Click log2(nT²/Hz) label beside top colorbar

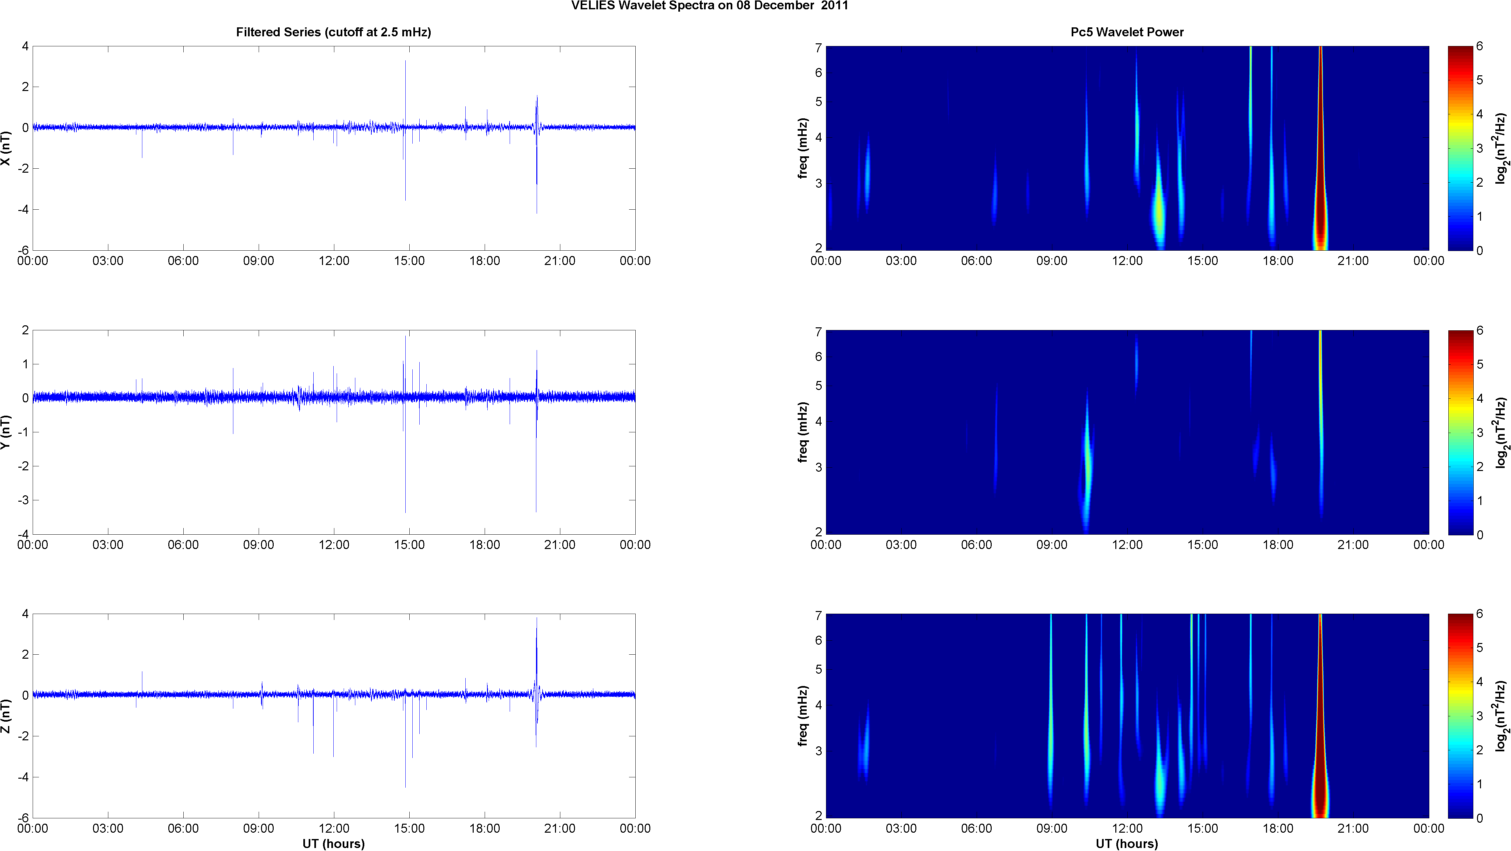(x=1501, y=148)
